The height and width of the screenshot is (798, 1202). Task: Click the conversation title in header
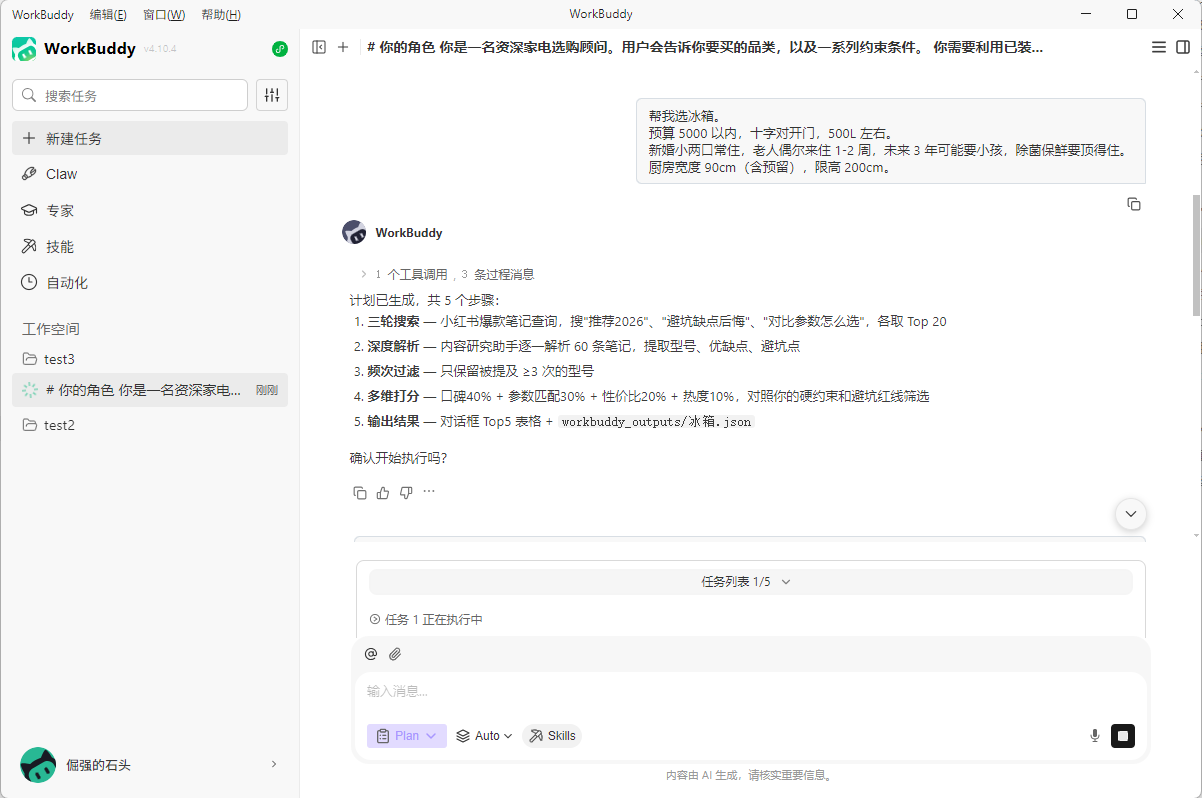coord(705,47)
